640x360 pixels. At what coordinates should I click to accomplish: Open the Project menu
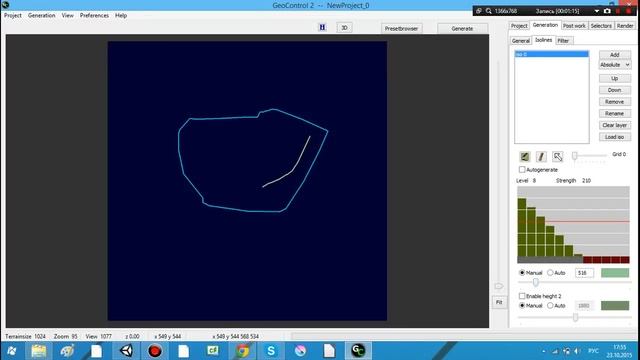click(13, 15)
